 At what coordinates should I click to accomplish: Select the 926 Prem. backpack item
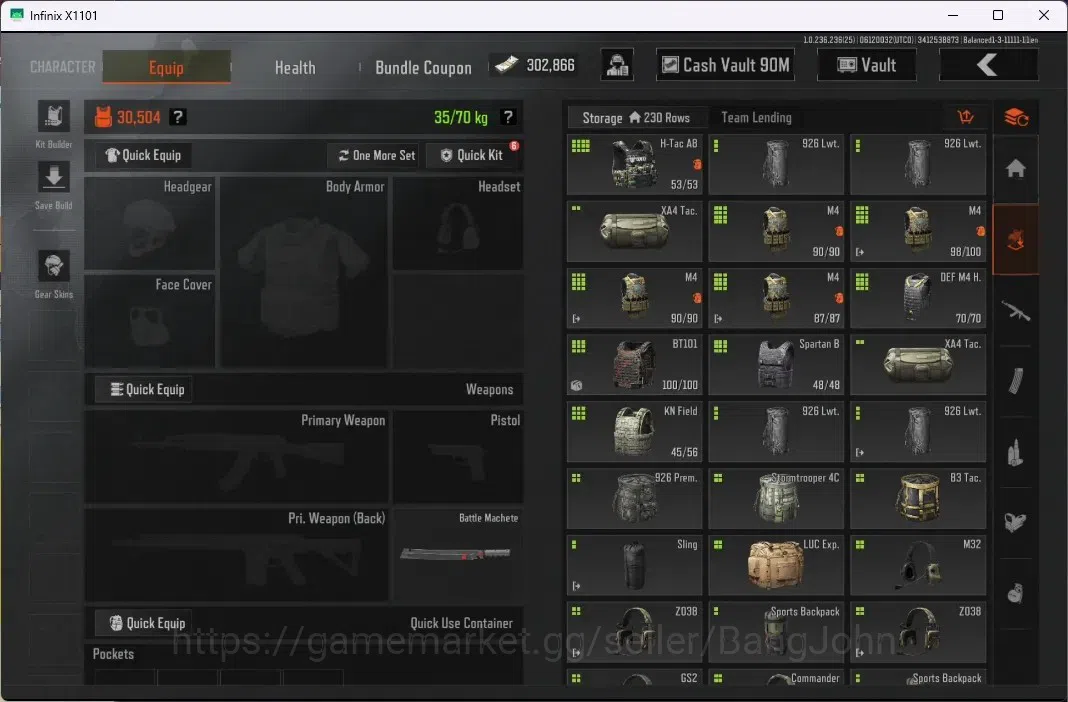tap(635, 498)
